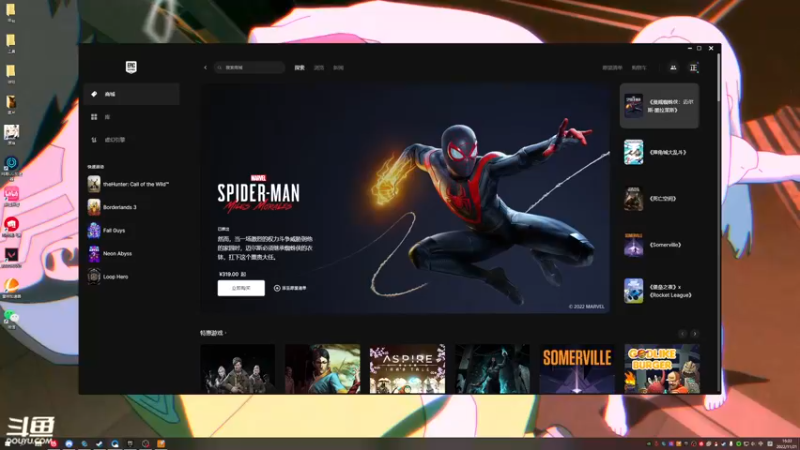The image size is (800, 450).
Task: Open the WeChat desktop icon
Action: click(11, 318)
